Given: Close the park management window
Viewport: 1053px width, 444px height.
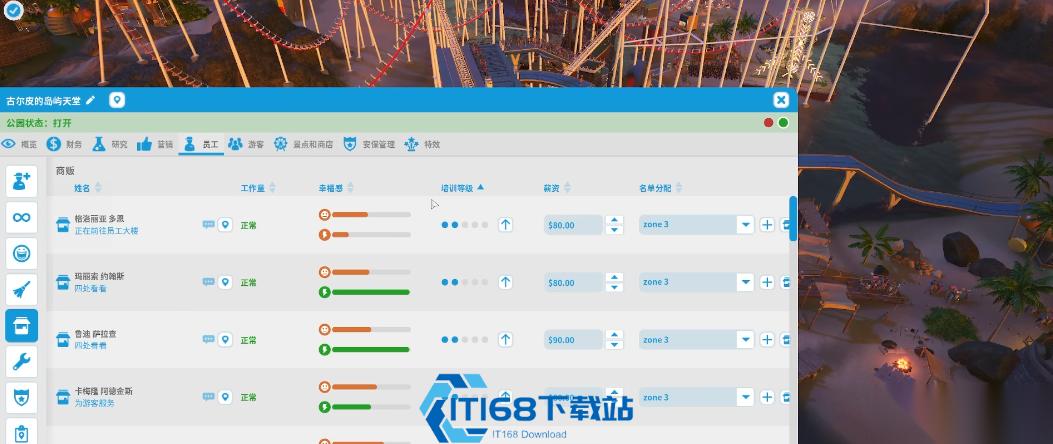Looking at the screenshot, I should pyautogui.click(x=780, y=101).
